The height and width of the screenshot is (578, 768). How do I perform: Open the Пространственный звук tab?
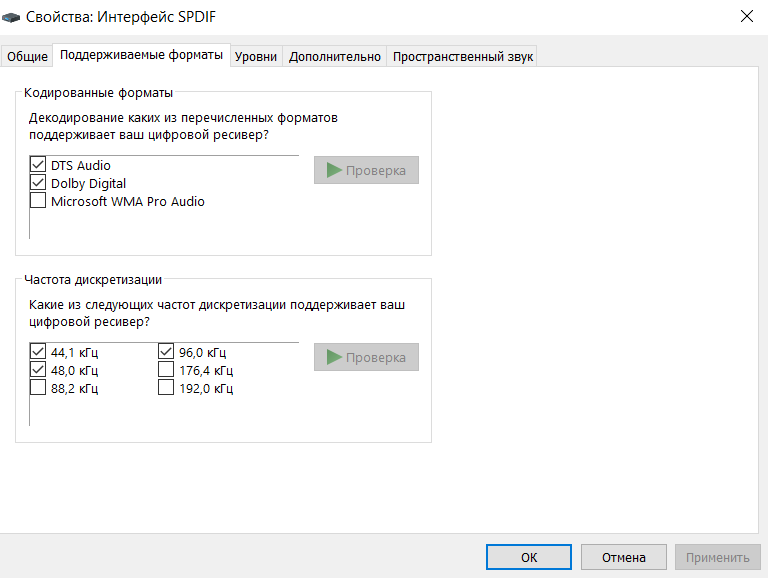click(463, 57)
